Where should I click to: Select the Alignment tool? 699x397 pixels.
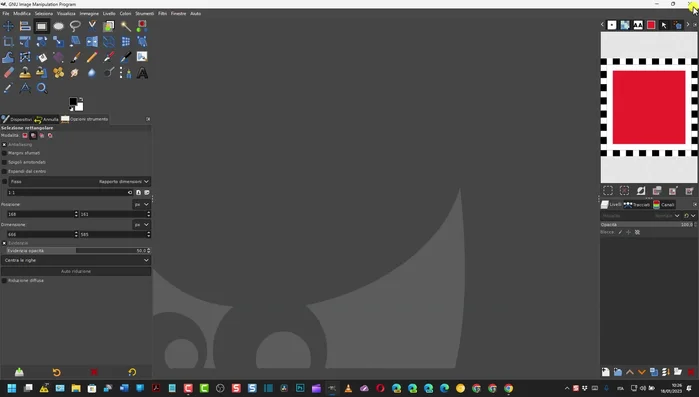25,26
